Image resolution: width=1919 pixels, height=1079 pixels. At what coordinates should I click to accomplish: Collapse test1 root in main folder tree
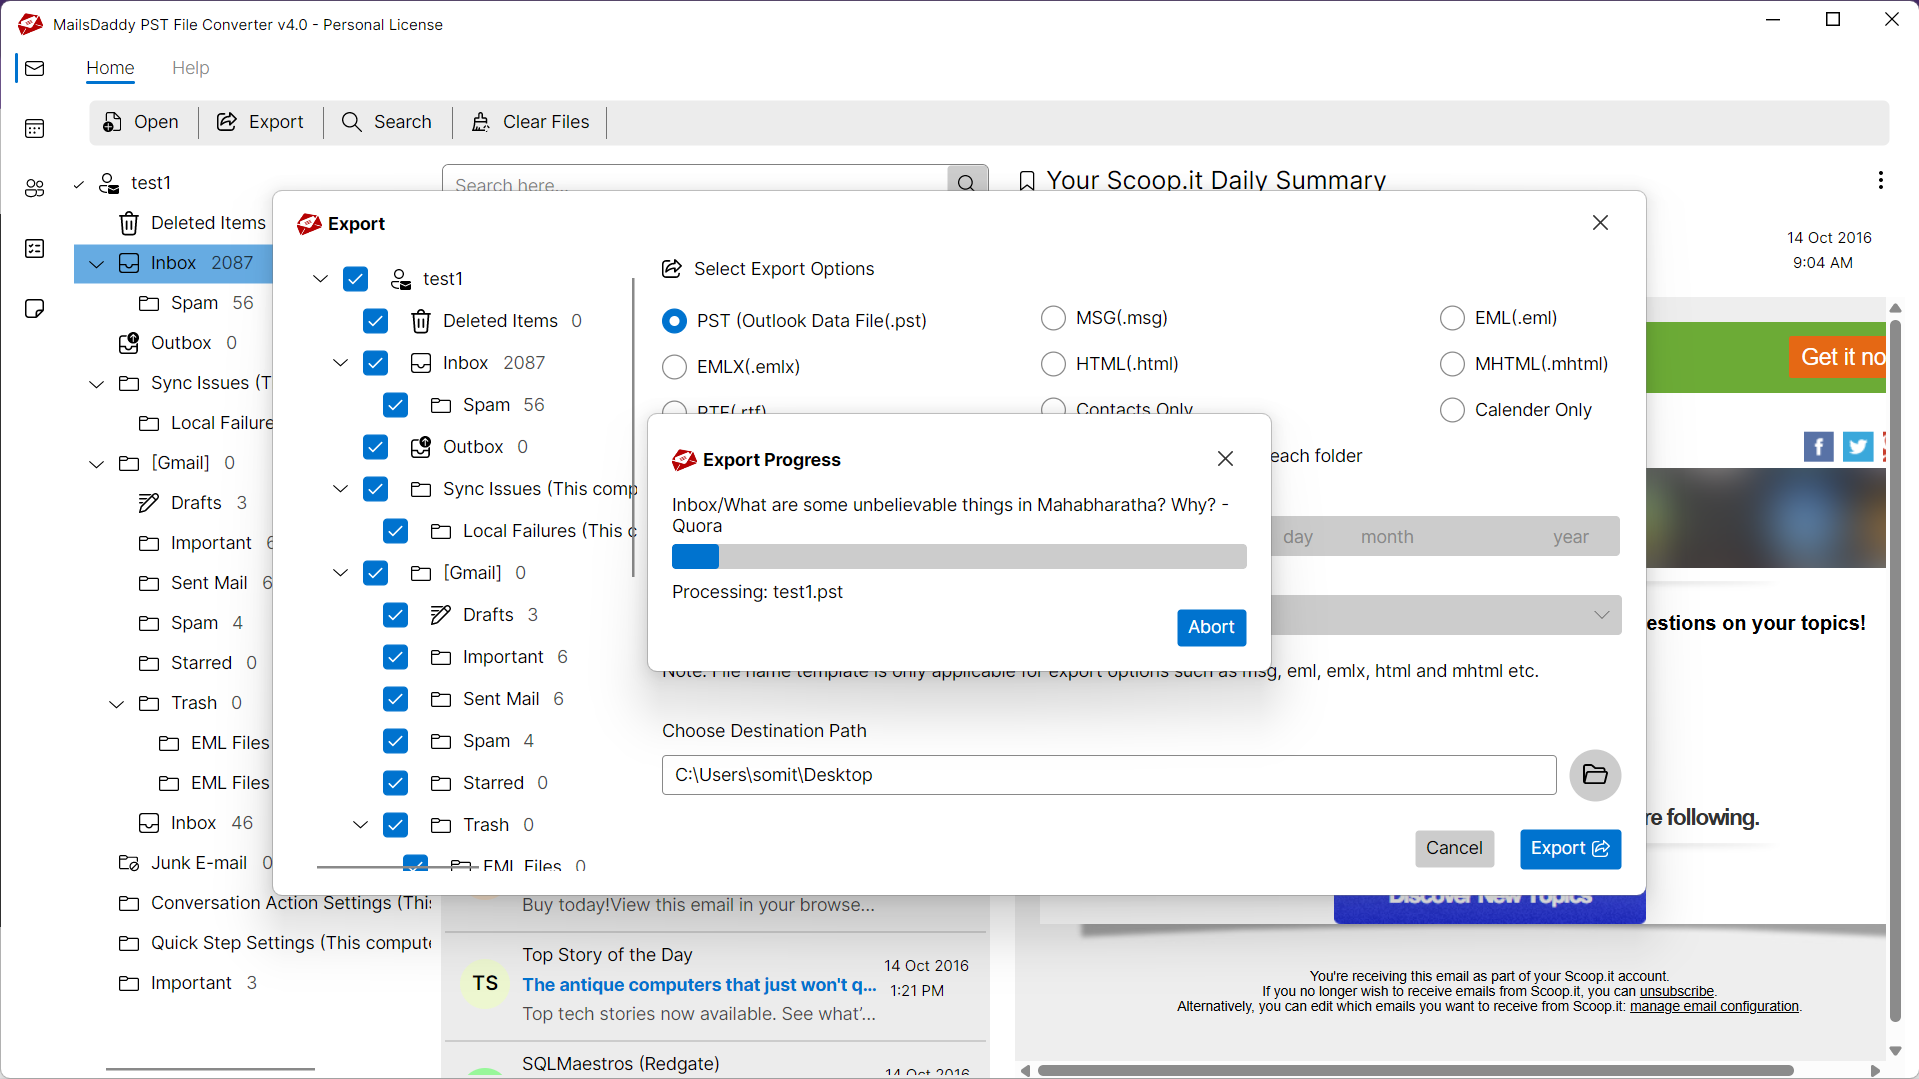point(79,184)
